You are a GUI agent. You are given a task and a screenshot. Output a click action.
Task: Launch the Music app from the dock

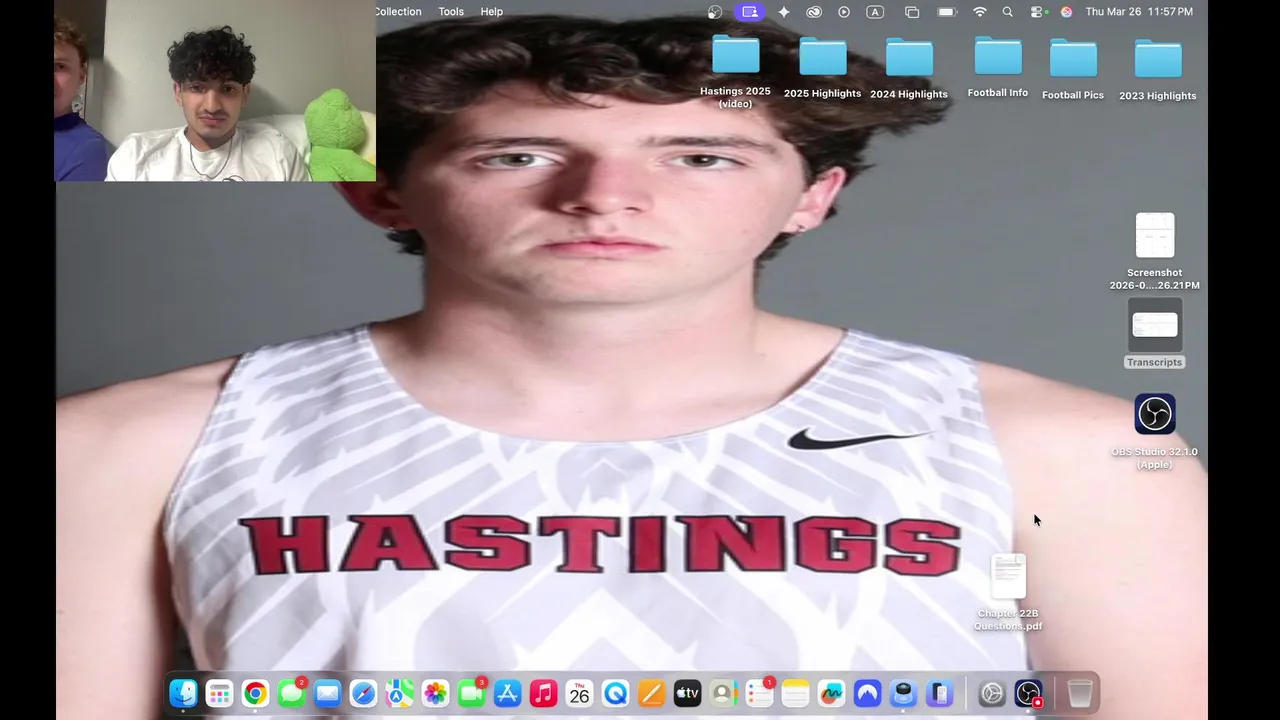tap(543, 693)
